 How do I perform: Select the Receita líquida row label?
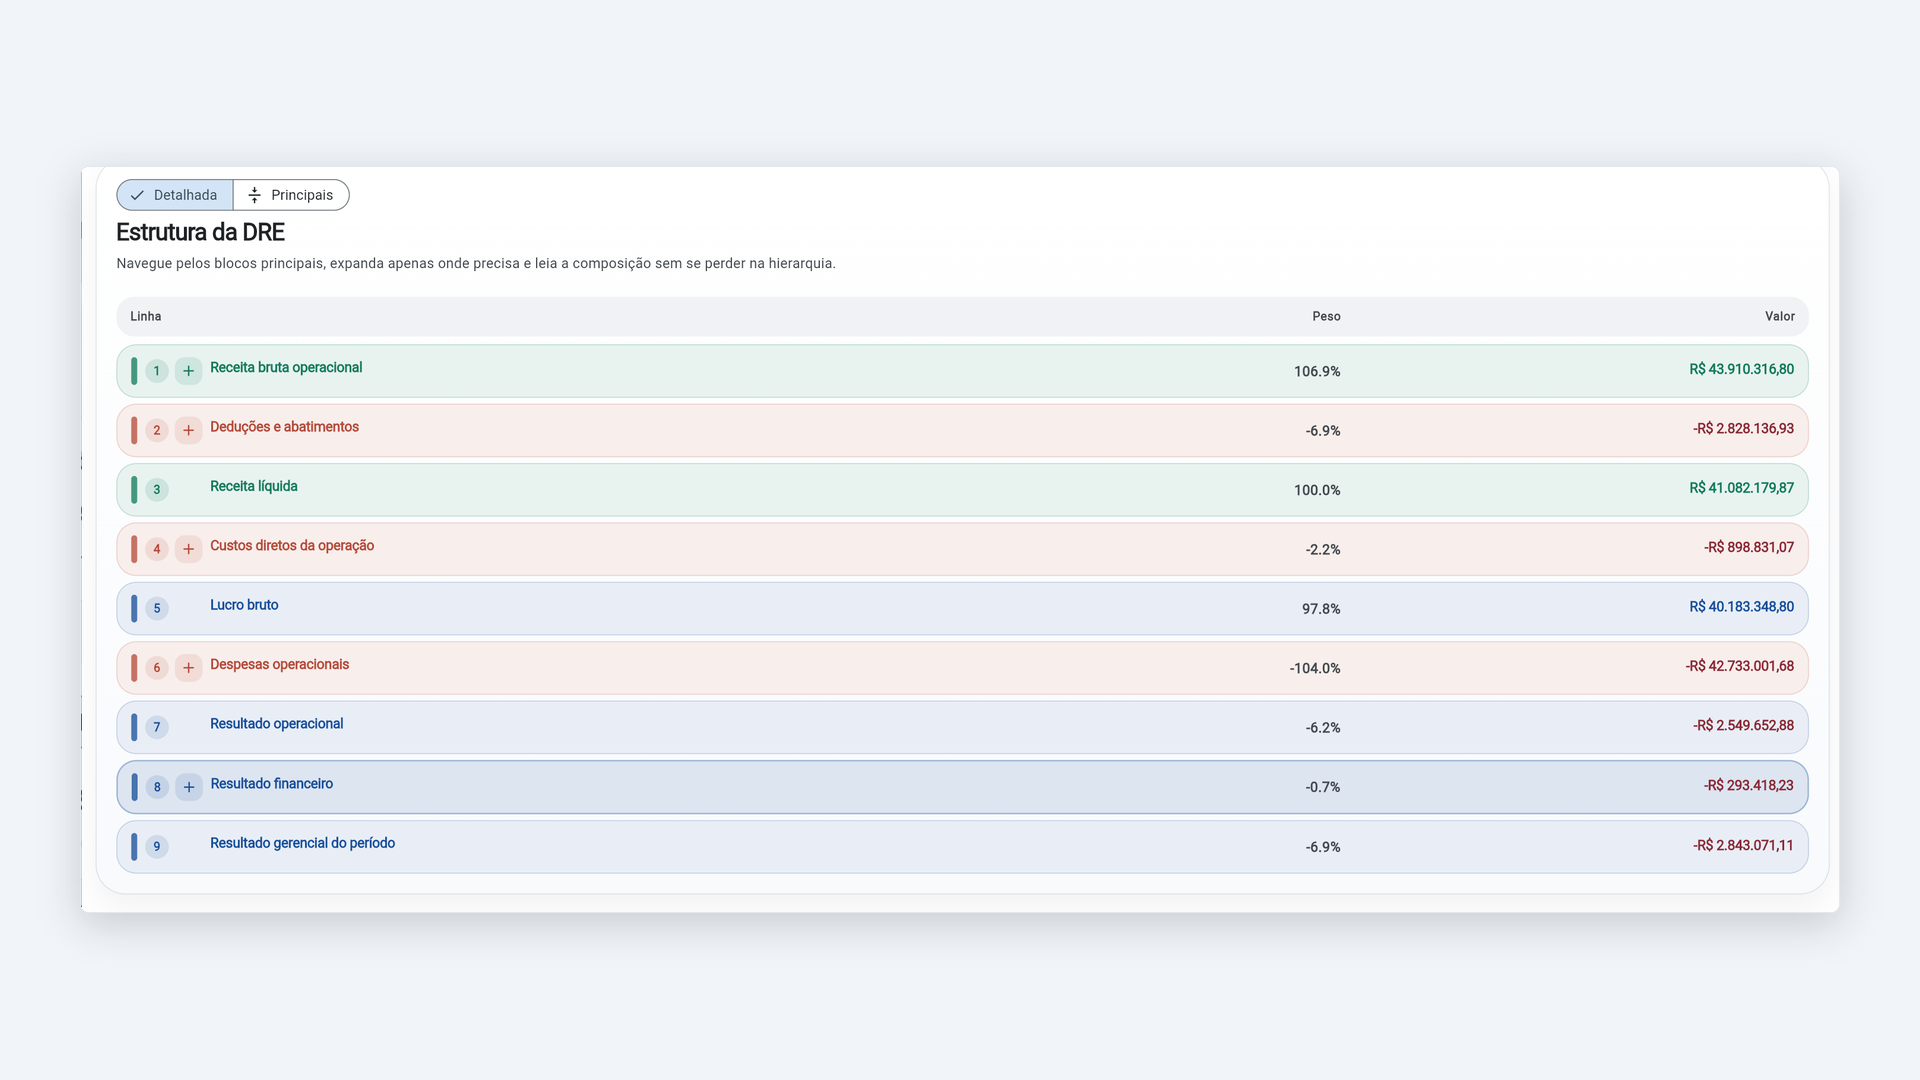pos(253,486)
